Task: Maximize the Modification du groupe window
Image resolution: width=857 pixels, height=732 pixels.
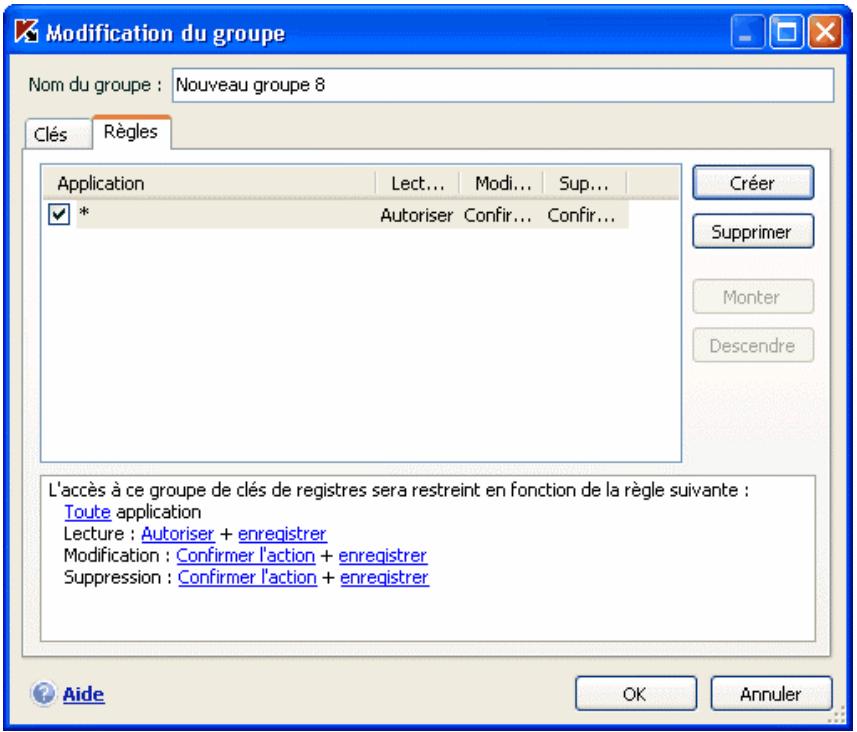Action: coord(786,32)
